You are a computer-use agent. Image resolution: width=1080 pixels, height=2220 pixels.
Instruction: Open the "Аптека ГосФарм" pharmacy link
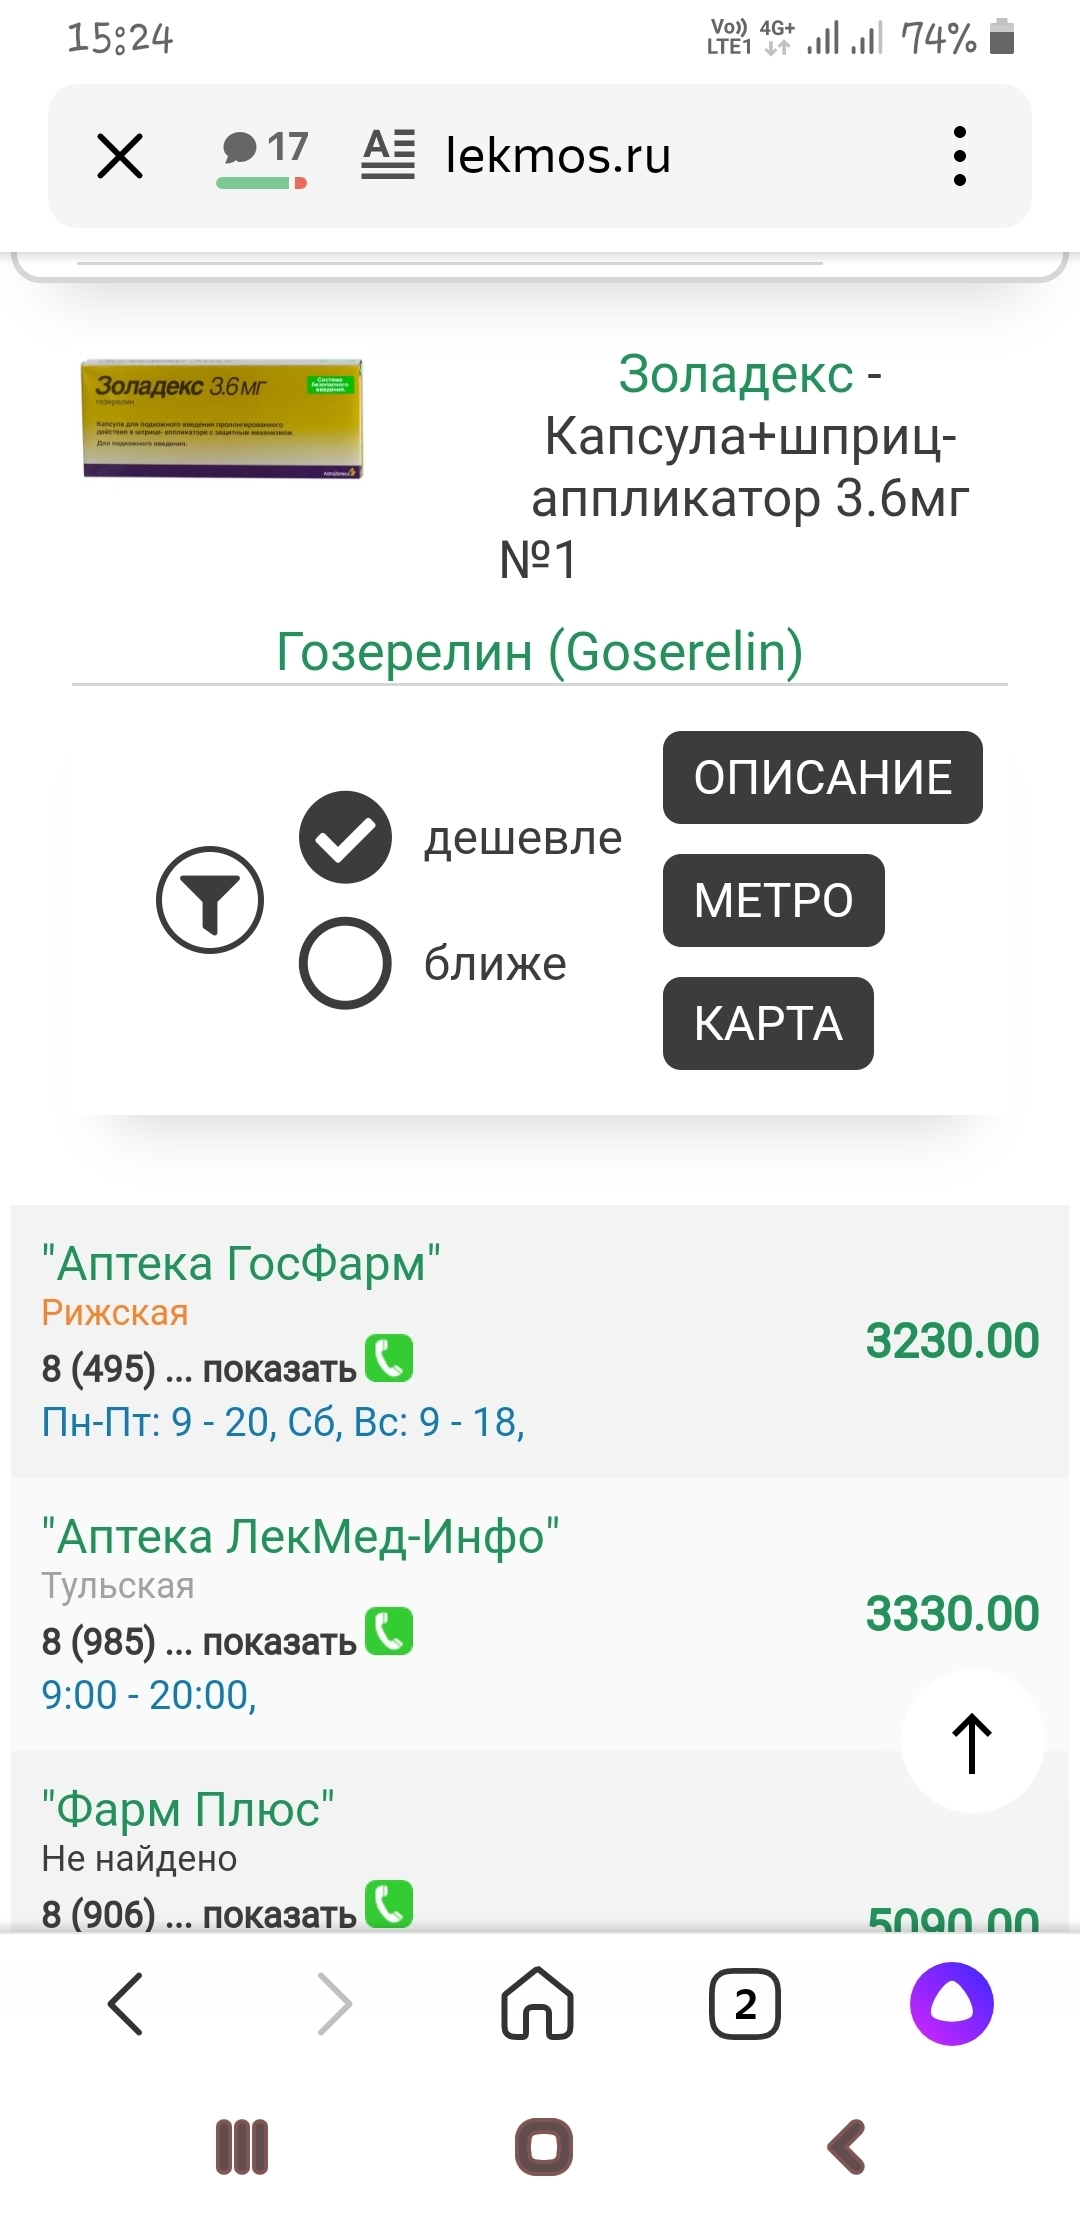[x=241, y=1264]
